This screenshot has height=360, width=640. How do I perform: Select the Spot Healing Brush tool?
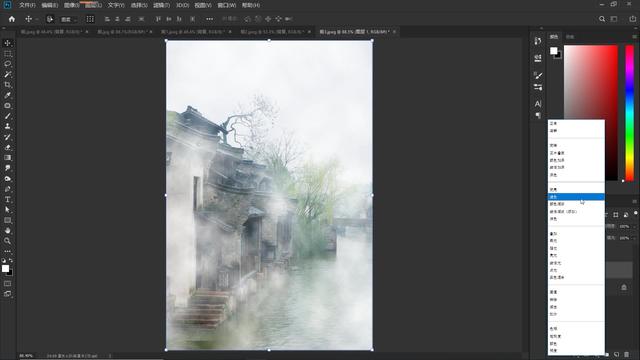(7, 106)
